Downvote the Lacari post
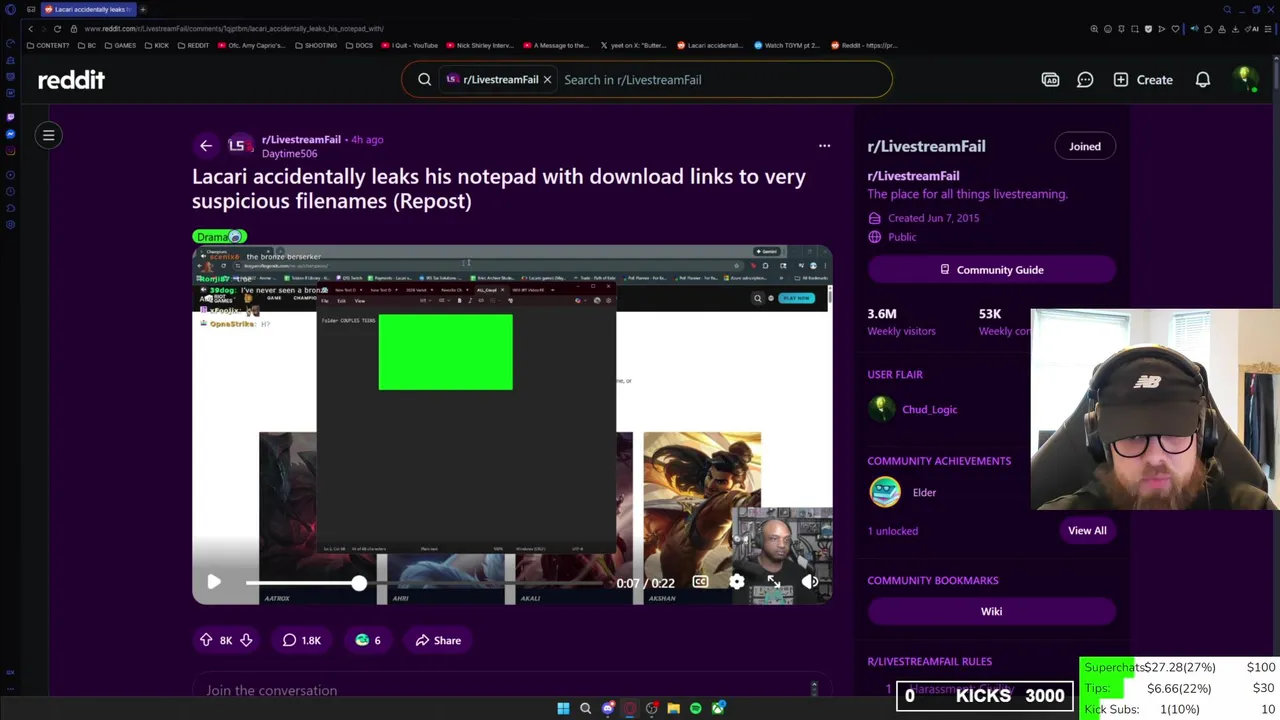 coord(246,640)
